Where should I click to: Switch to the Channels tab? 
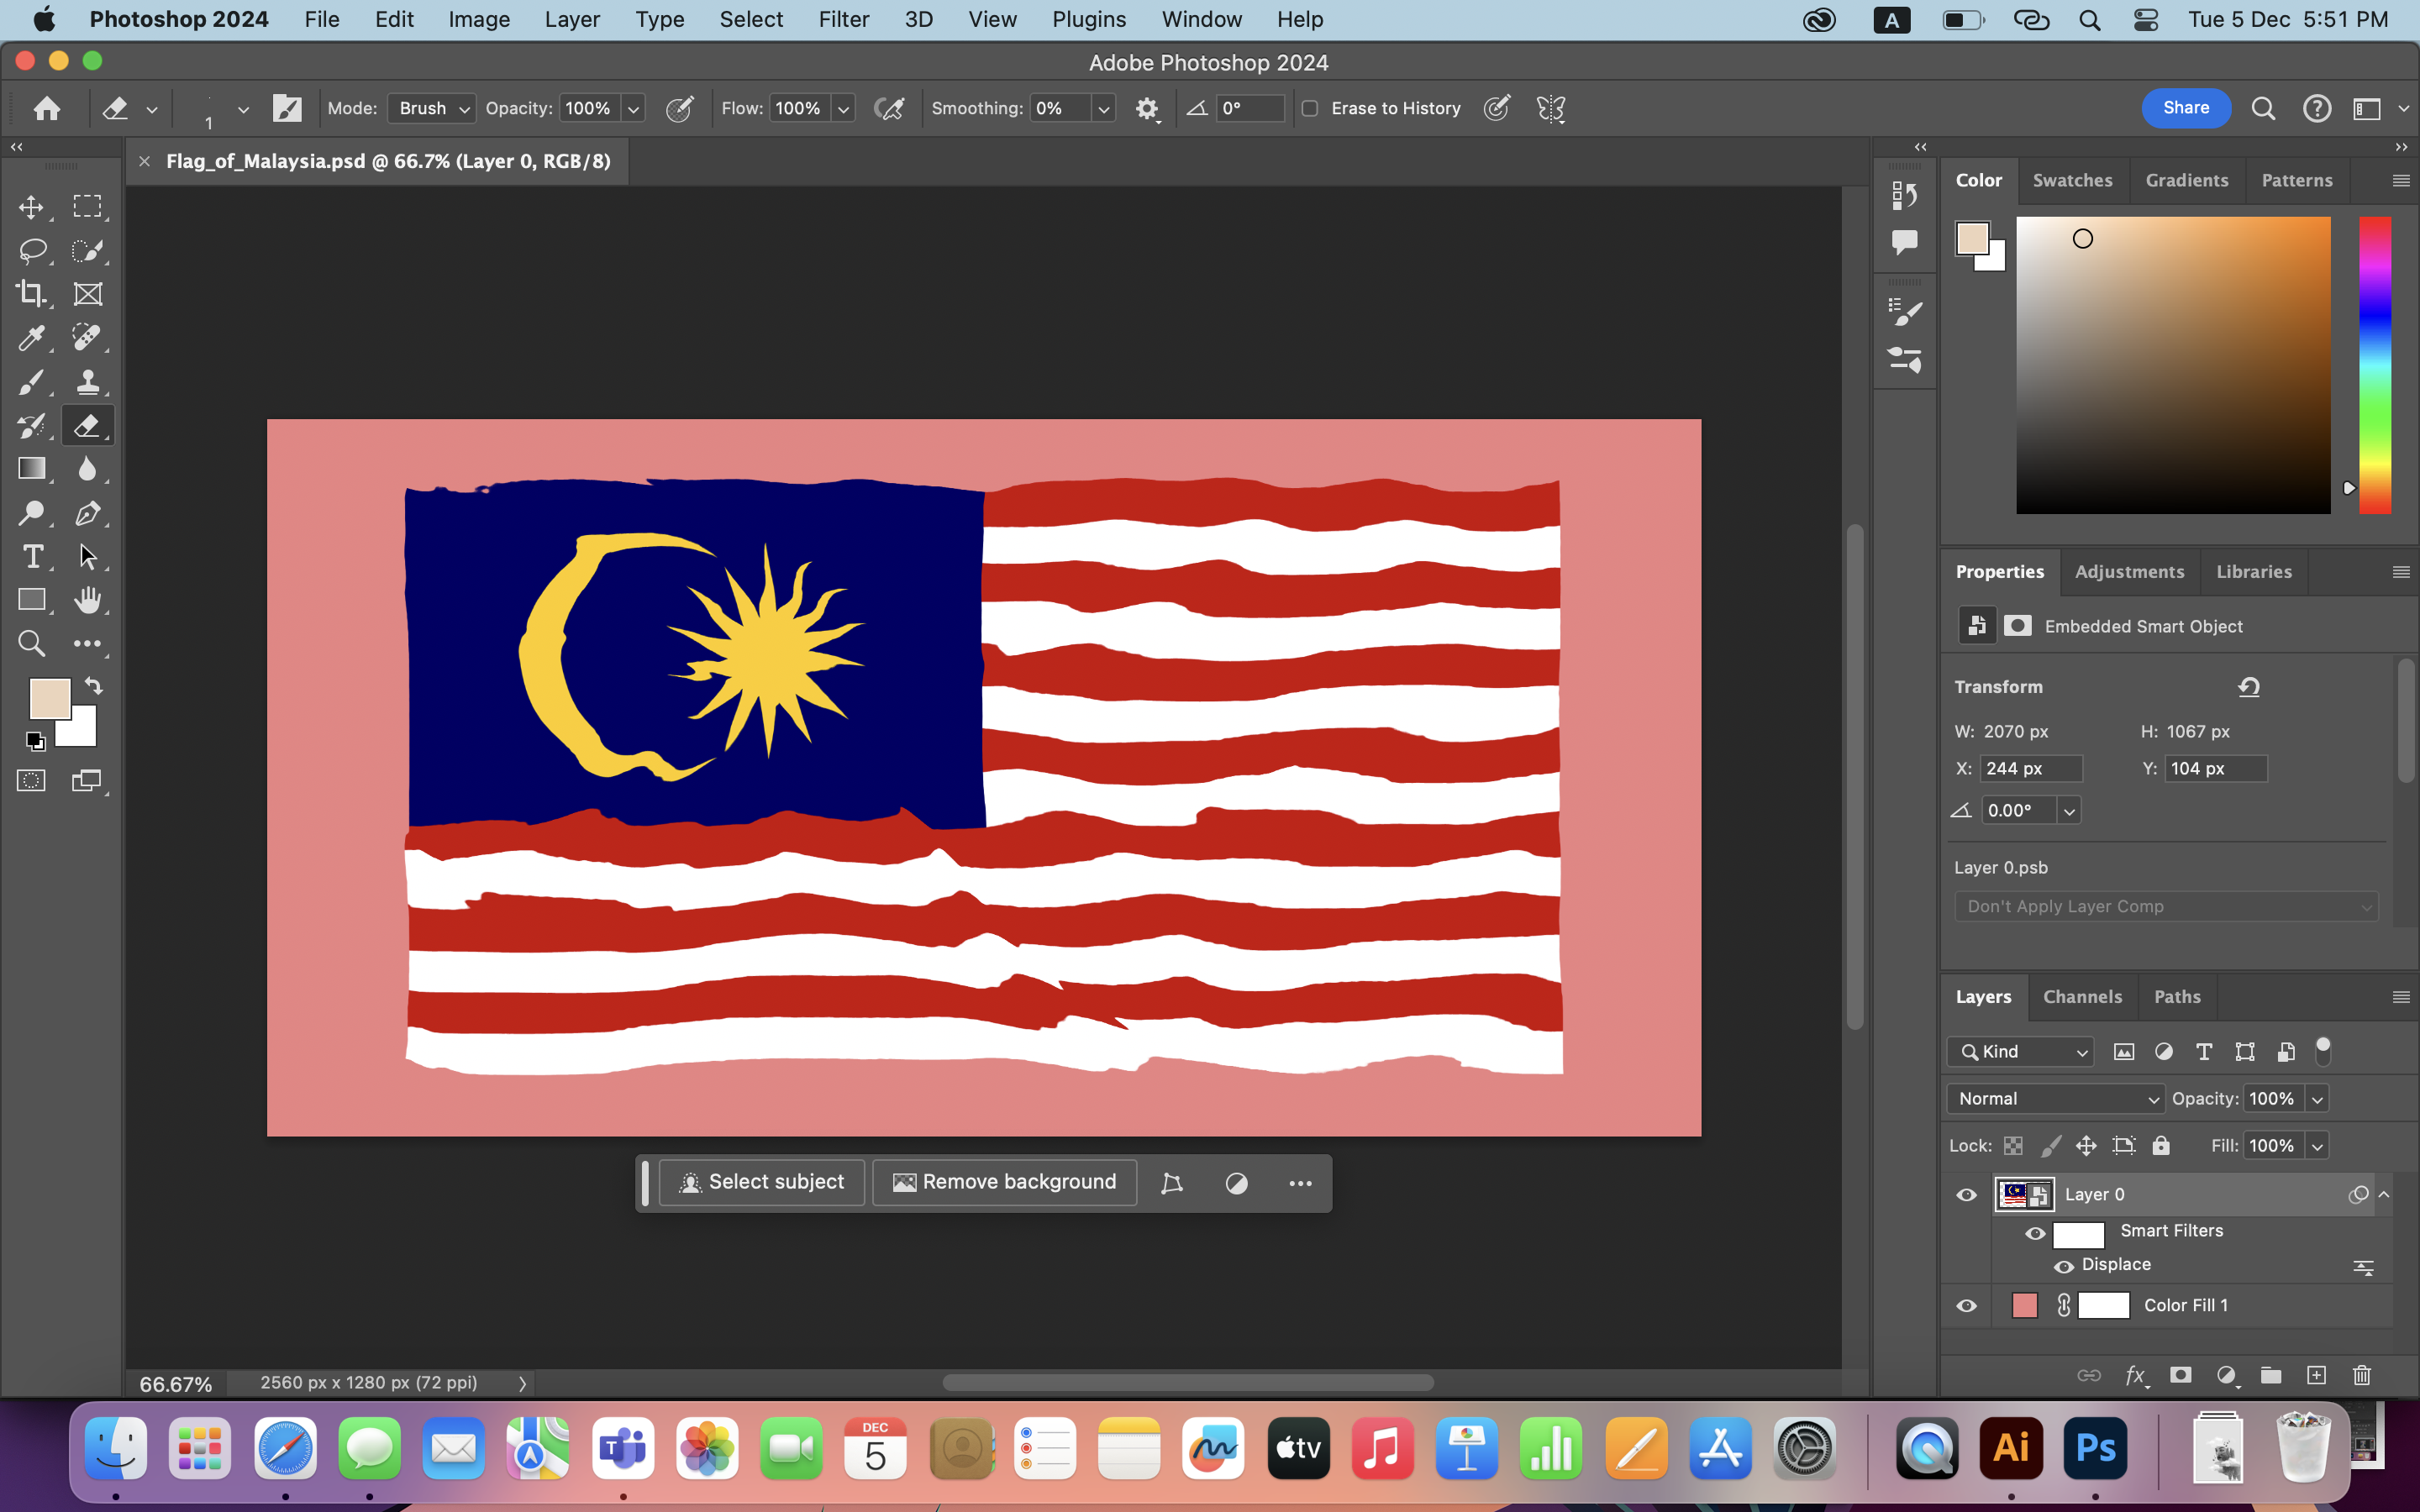pyautogui.click(x=2082, y=996)
